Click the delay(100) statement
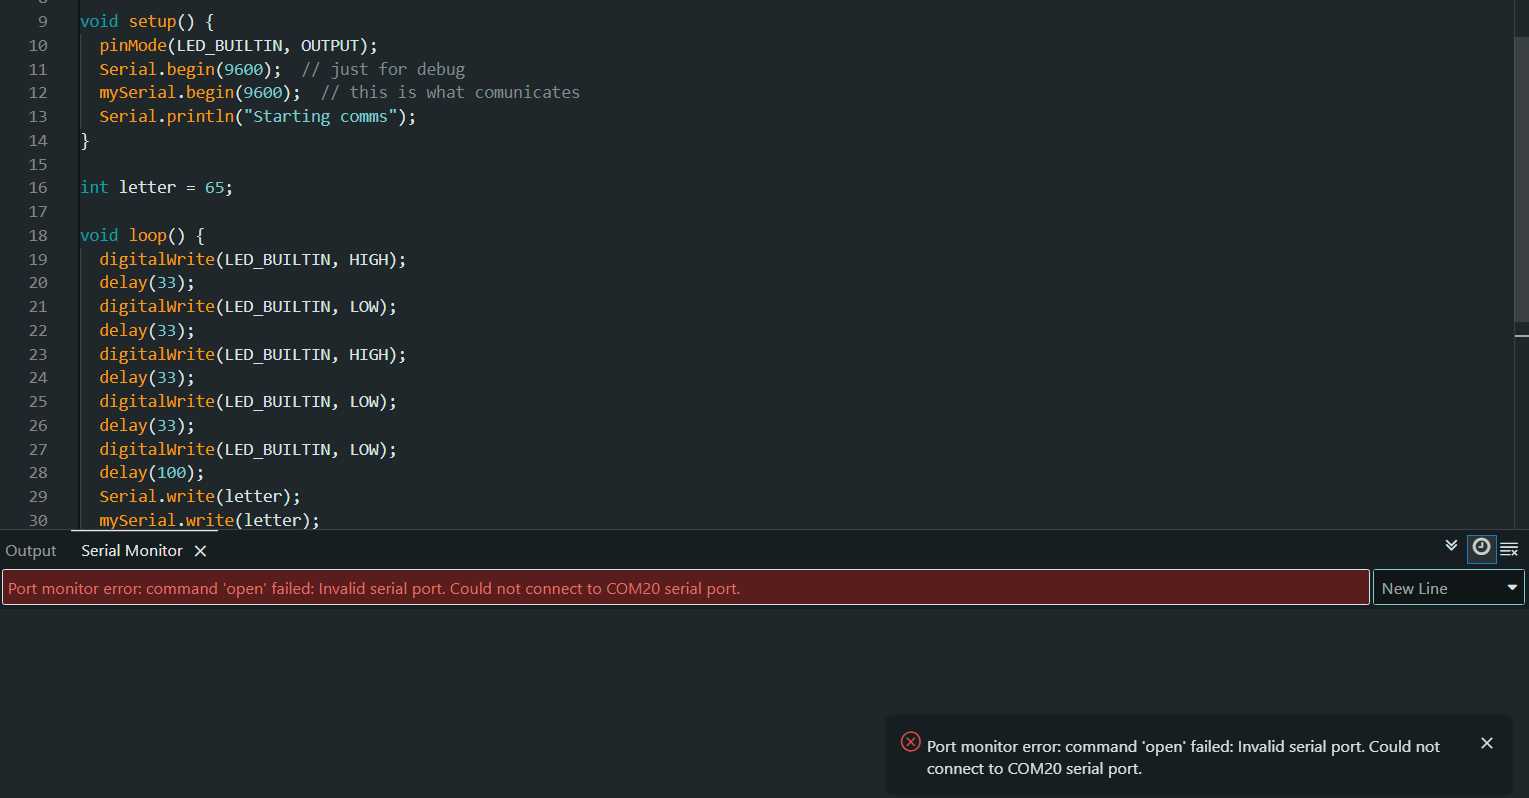1529x798 pixels. click(x=151, y=473)
